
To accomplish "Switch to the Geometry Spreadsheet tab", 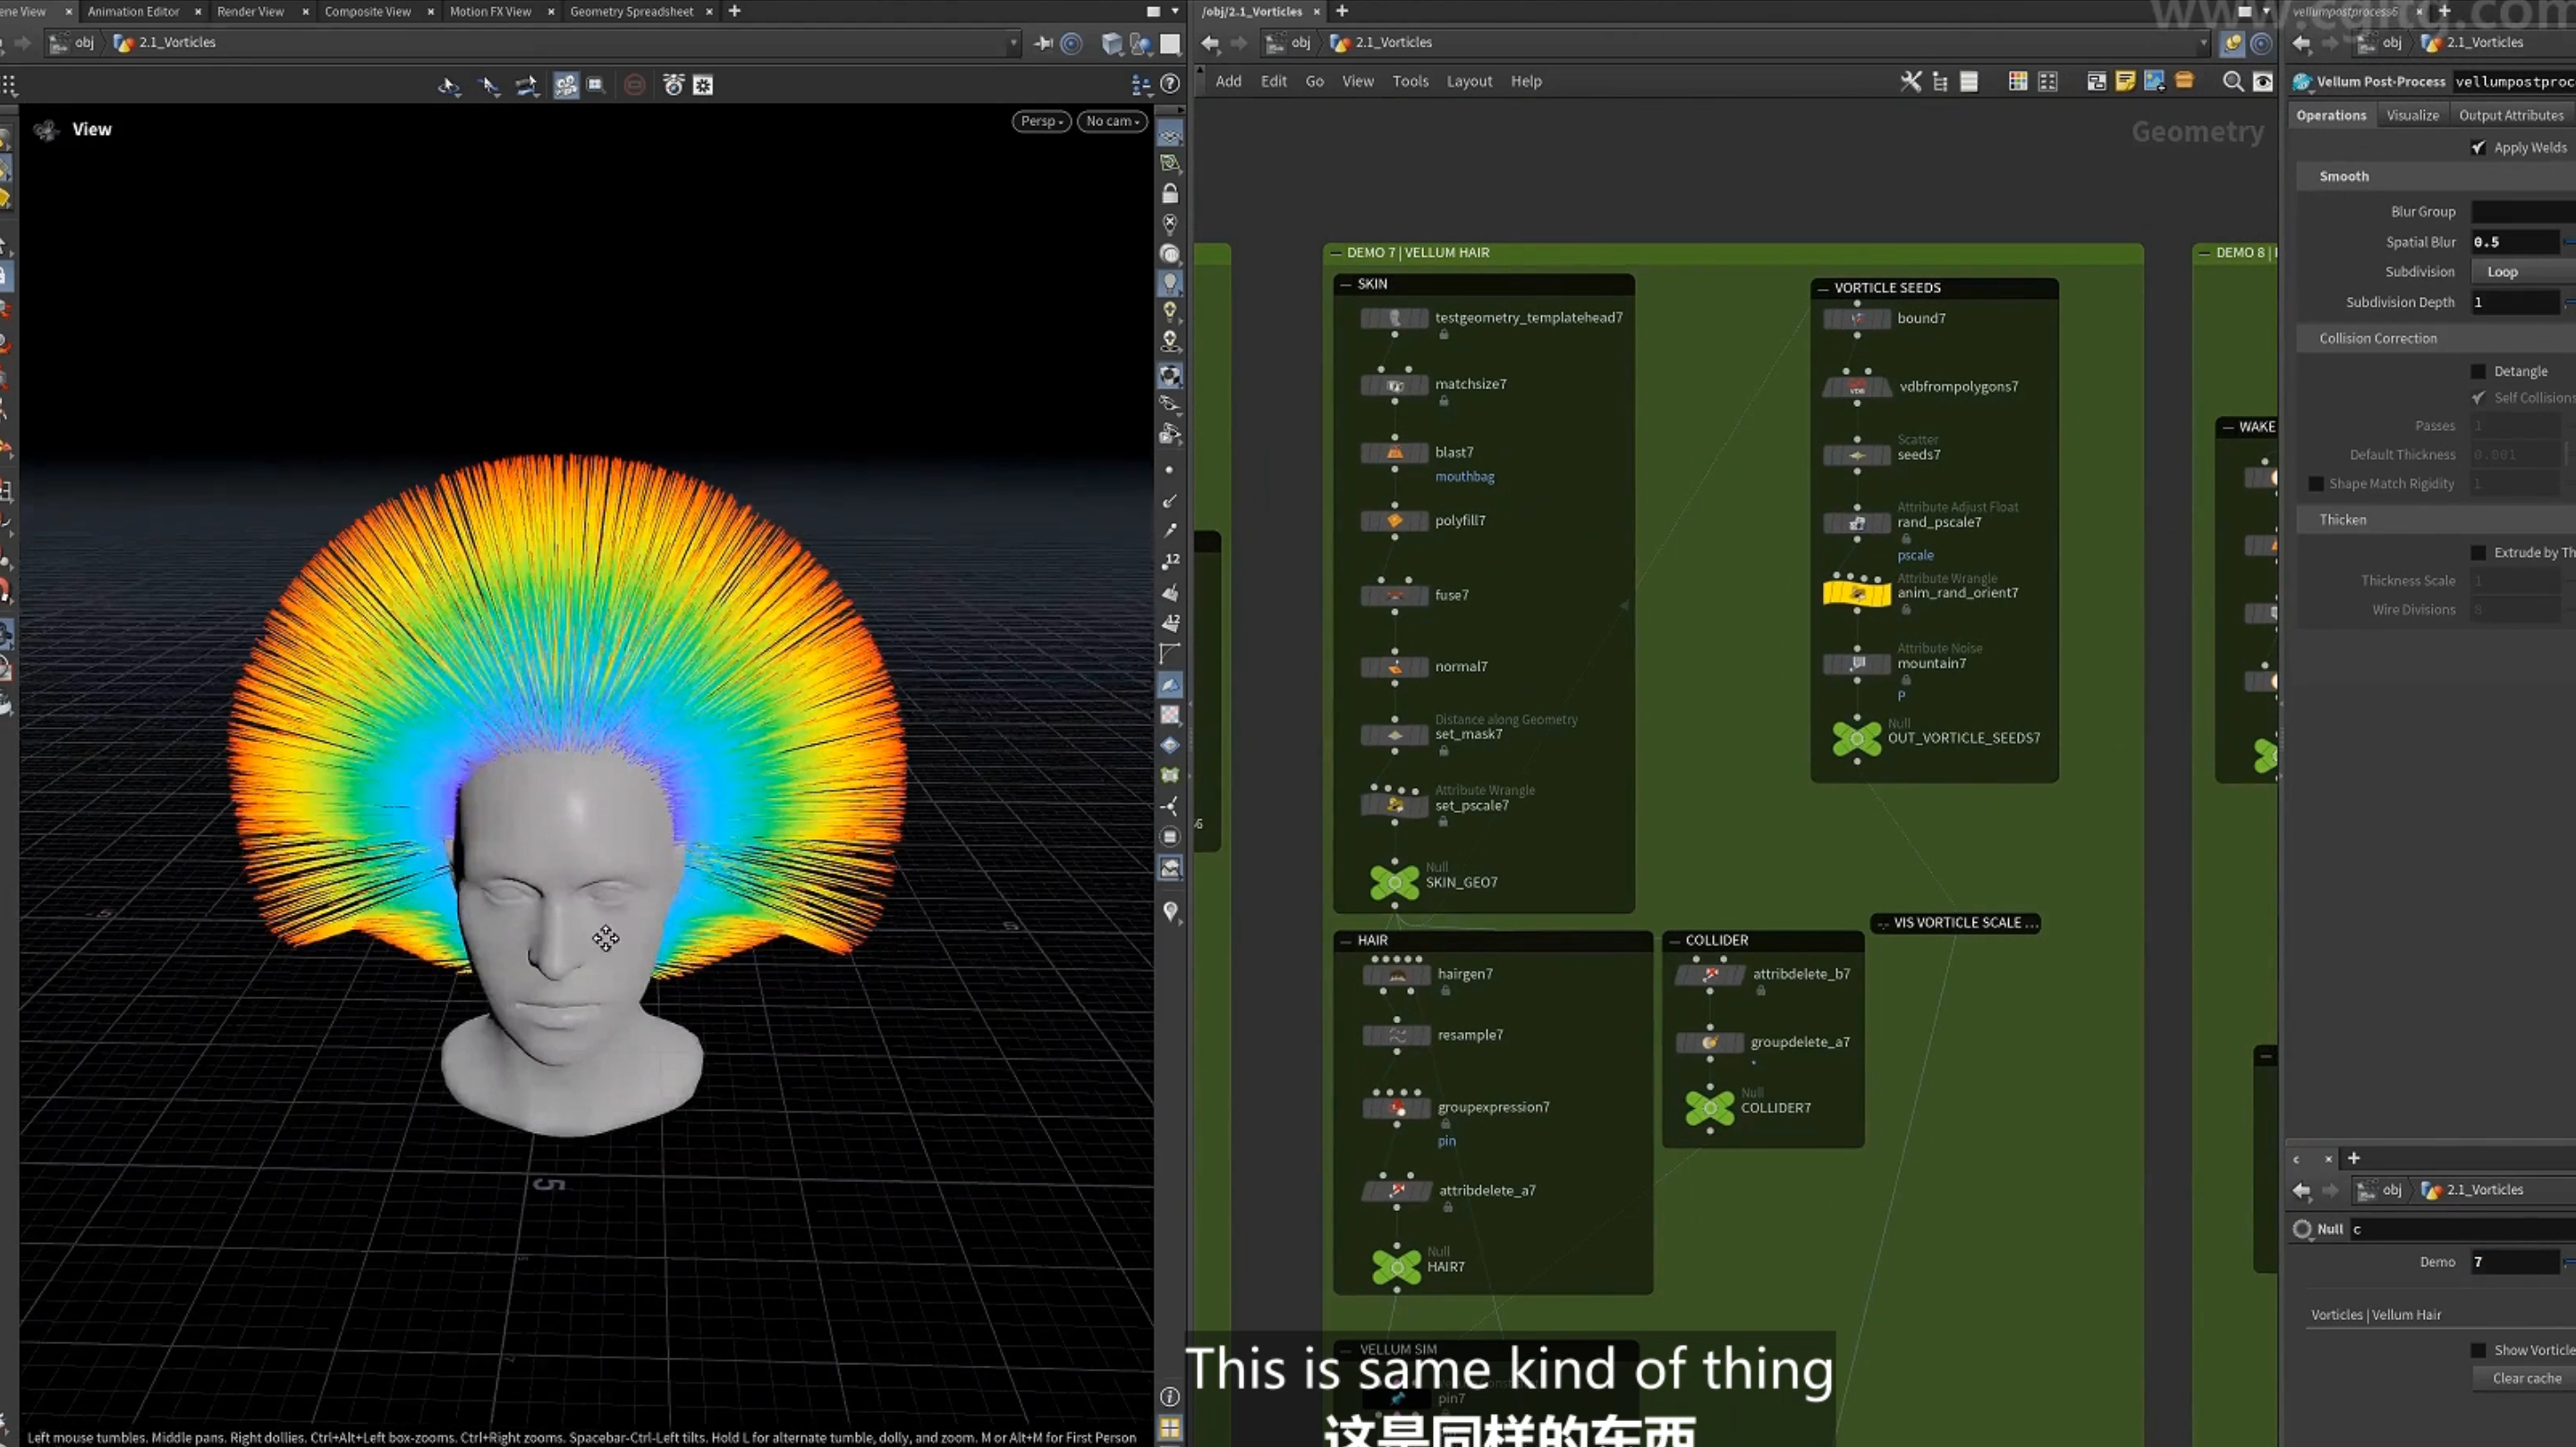I will click(631, 12).
